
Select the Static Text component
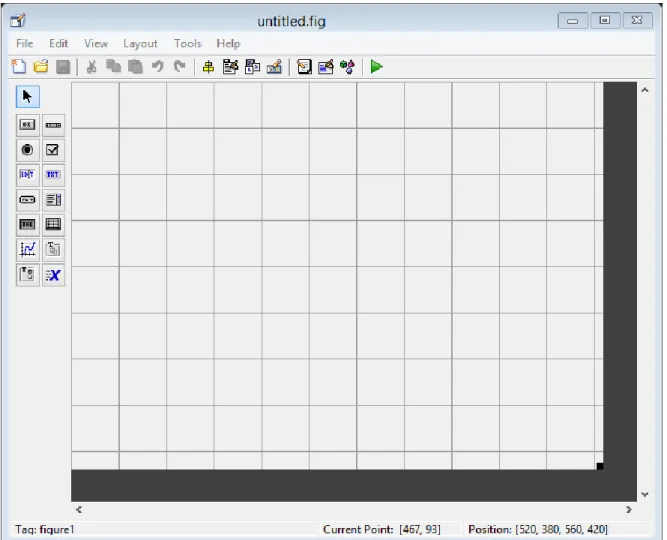53,175
